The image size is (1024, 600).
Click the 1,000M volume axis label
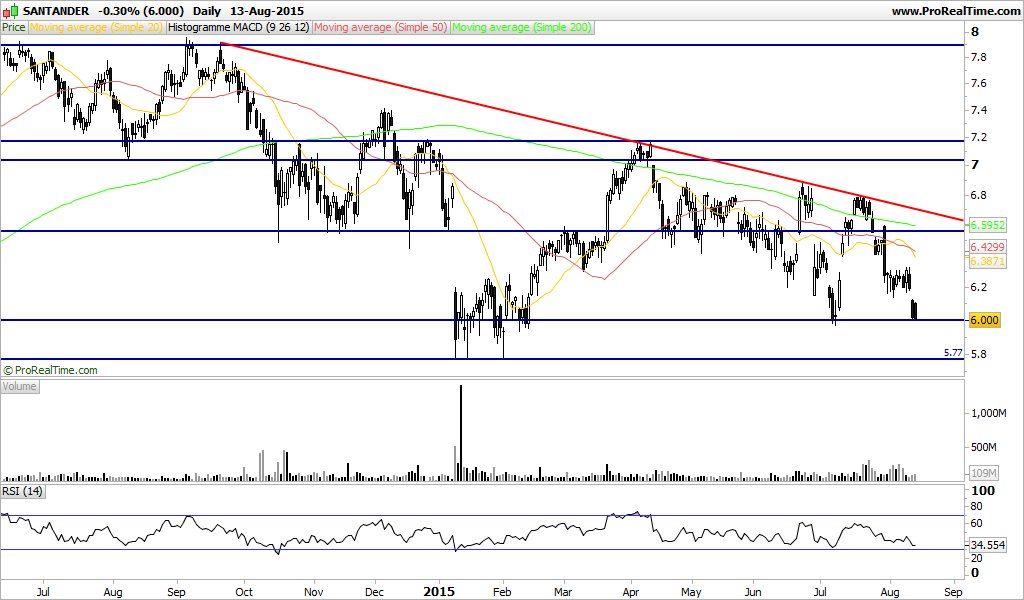(x=989, y=413)
